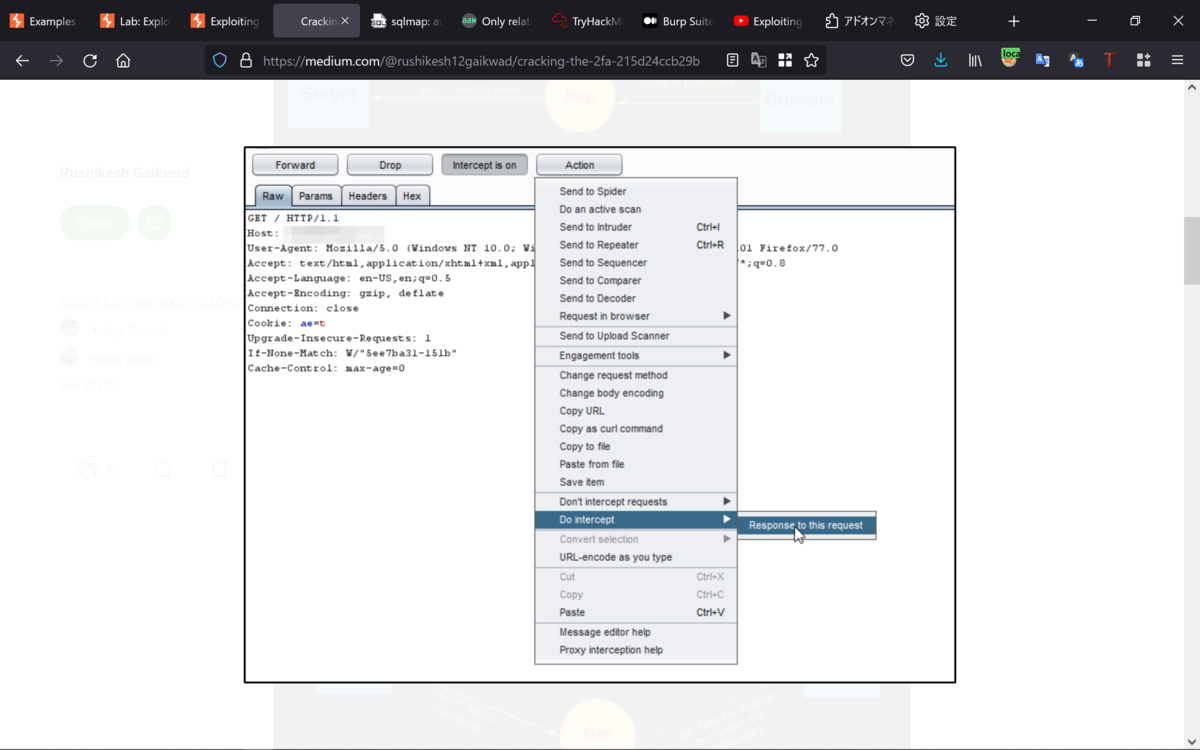Select the Params request tab
The width and height of the screenshot is (1200, 750).
coord(316,196)
